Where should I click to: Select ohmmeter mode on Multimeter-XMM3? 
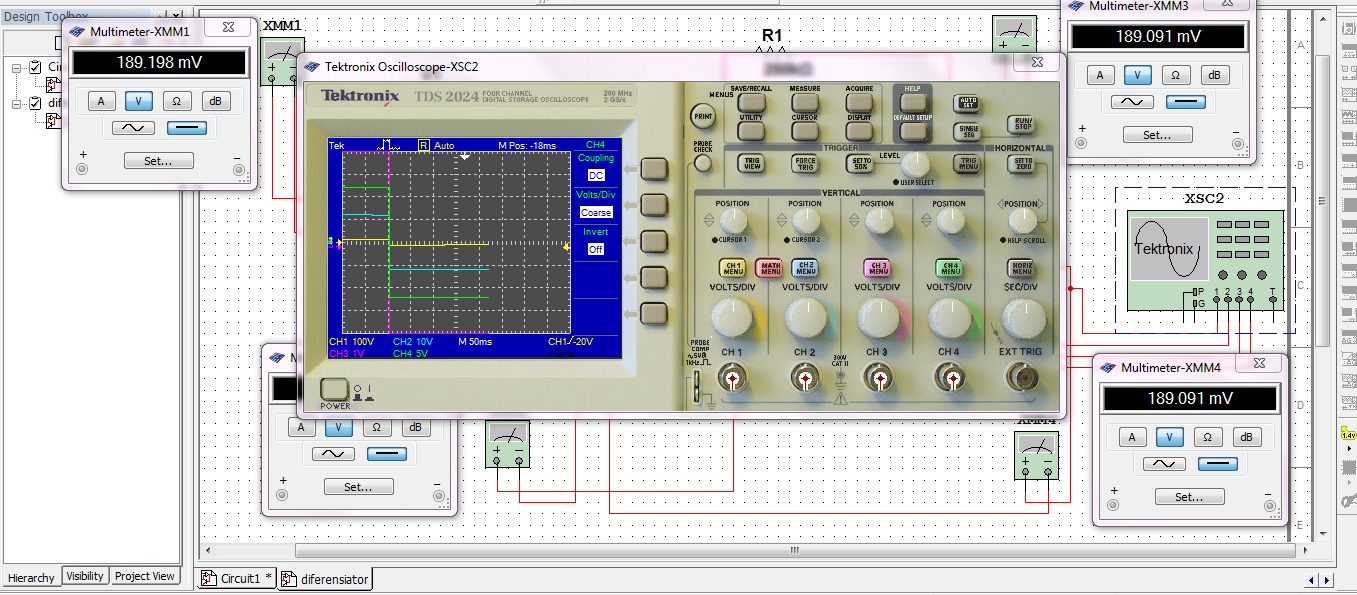pyautogui.click(x=1176, y=75)
